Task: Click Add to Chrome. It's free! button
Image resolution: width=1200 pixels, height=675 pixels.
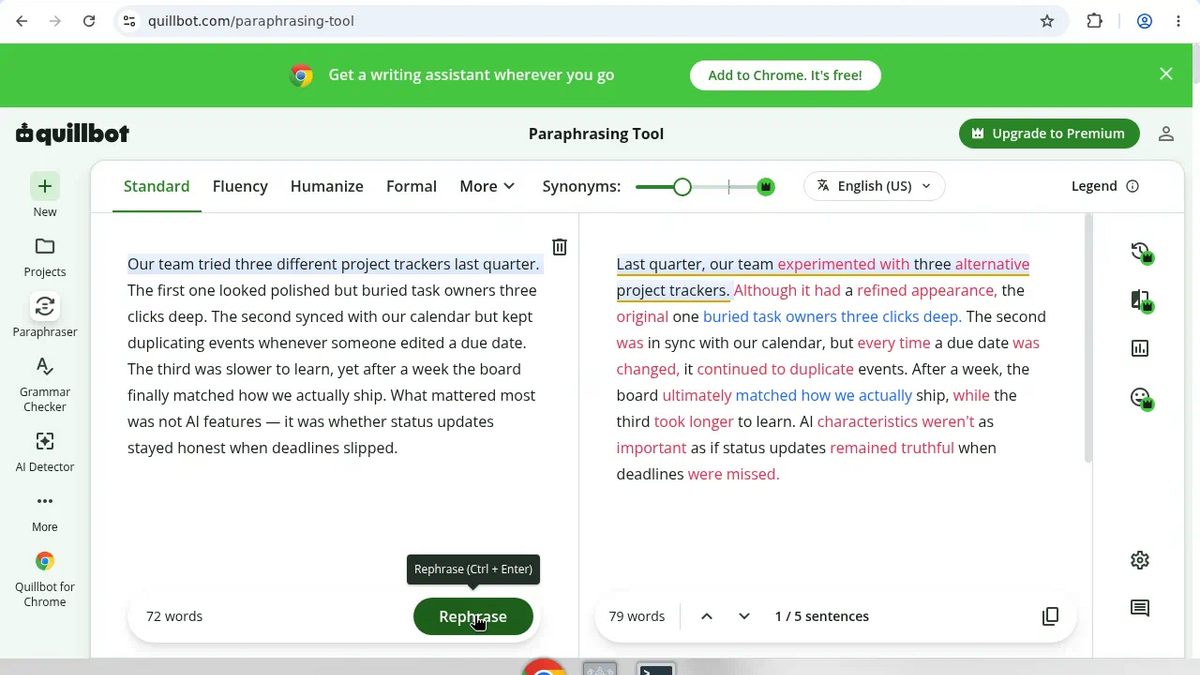Action: (x=785, y=75)
